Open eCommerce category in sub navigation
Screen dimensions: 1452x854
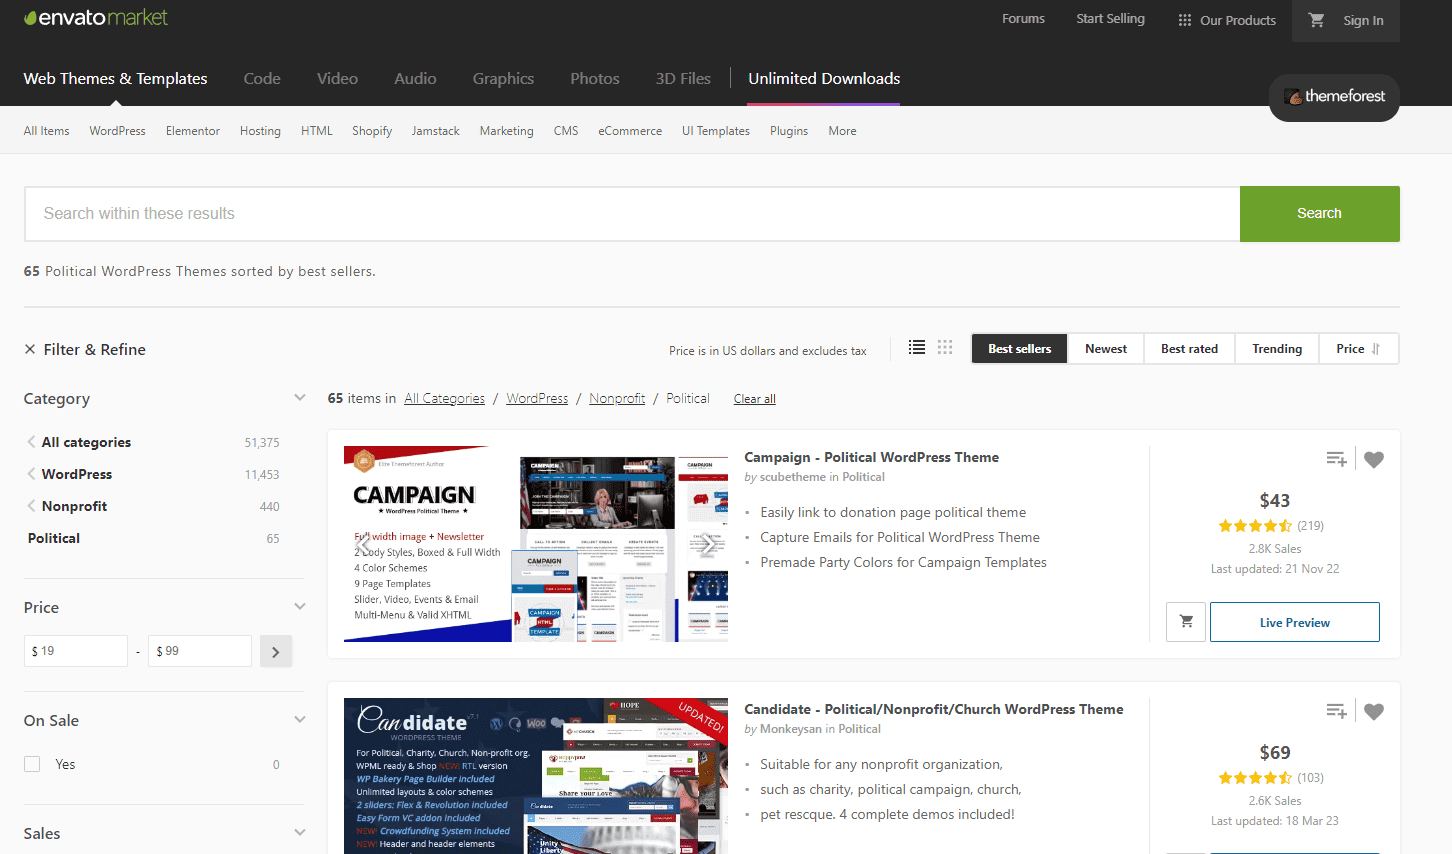pos(630,131)
